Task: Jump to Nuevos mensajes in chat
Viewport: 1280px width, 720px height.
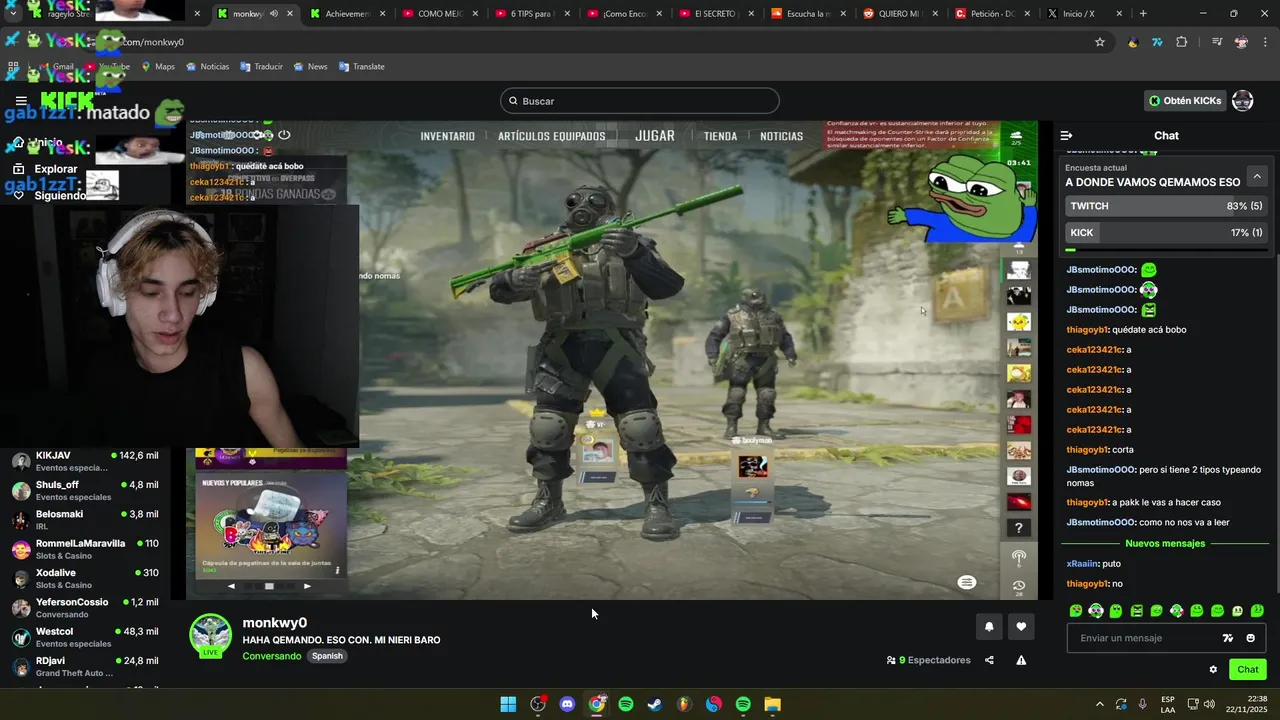Action: 1165,544
